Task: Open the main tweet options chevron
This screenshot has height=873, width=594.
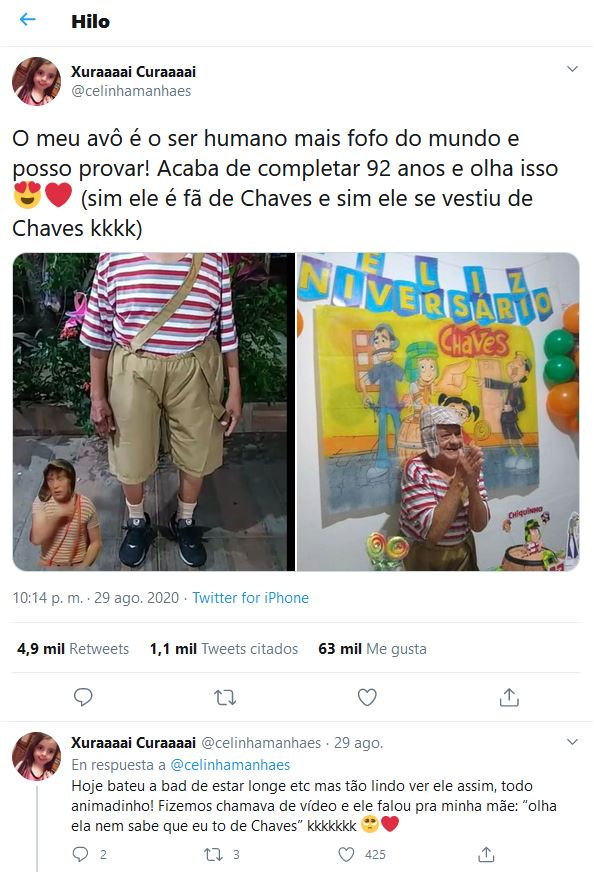Action: coord(572,69)
